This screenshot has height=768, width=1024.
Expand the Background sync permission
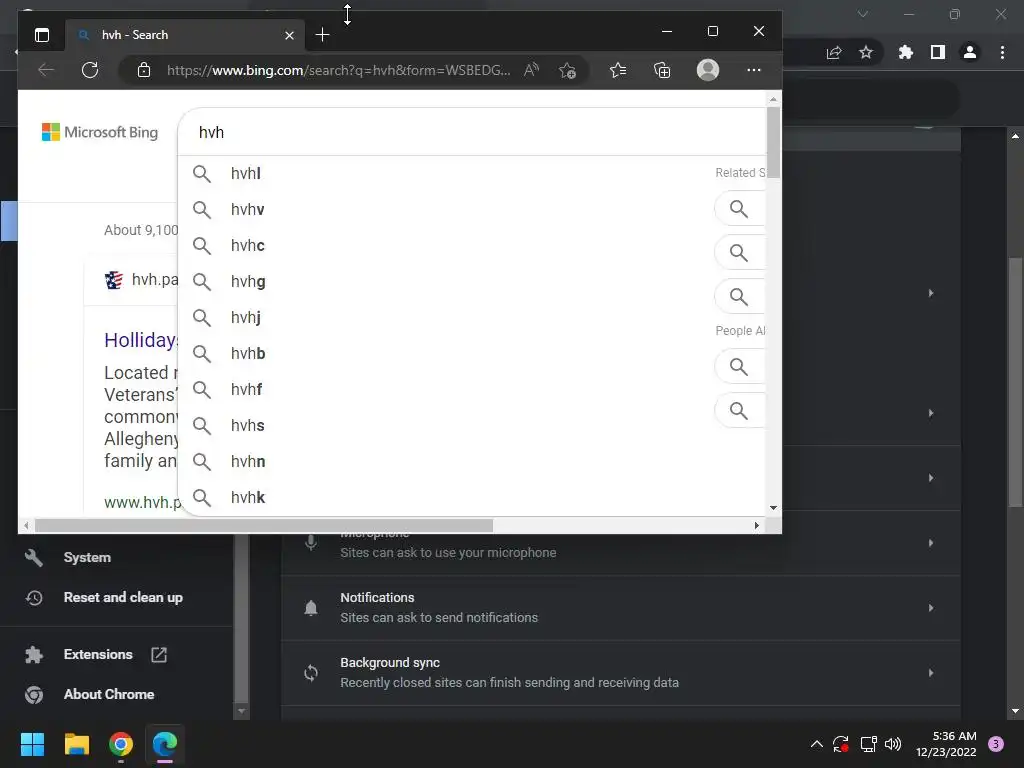[x=931, y=673]
